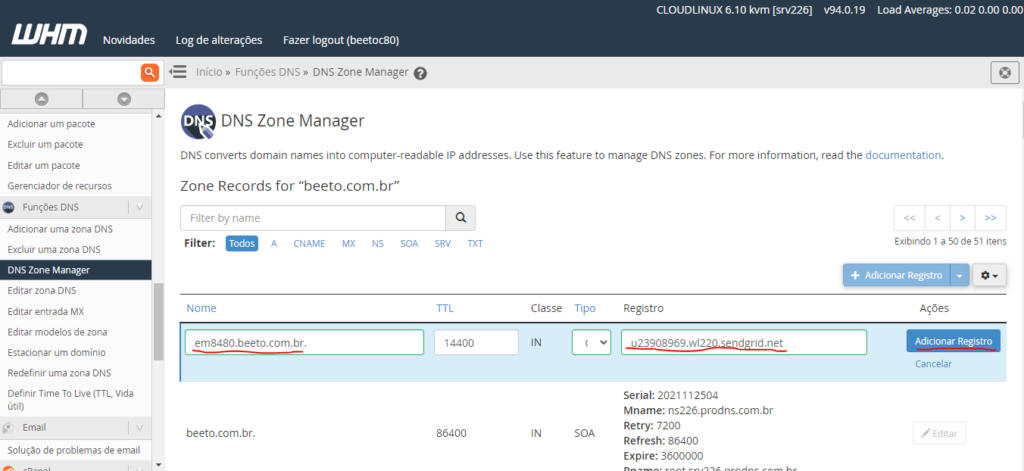Filter records by NS type
1024x471 pixels.
pyautogui.click(x=377, y=244)
